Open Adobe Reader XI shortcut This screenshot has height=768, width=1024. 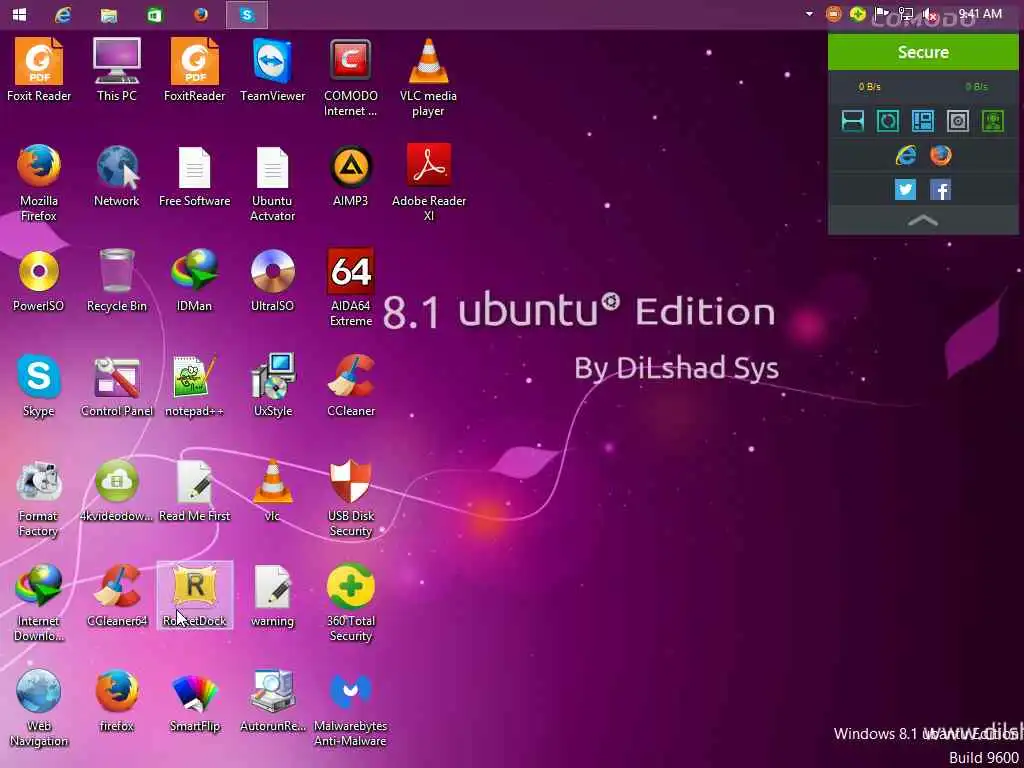point(428,183)
